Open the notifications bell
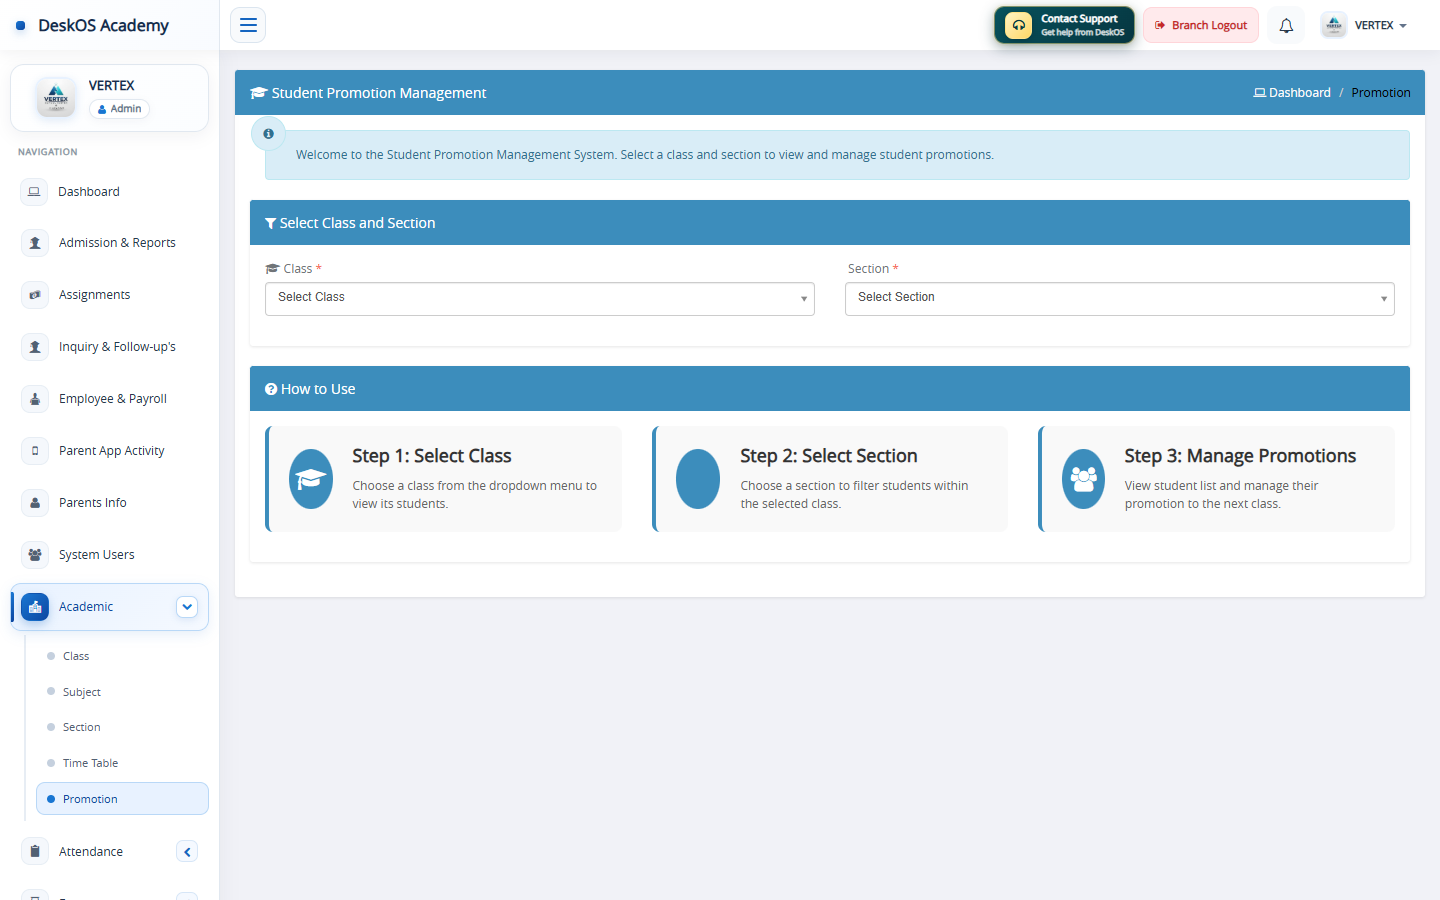 [x=1286, y=25]
